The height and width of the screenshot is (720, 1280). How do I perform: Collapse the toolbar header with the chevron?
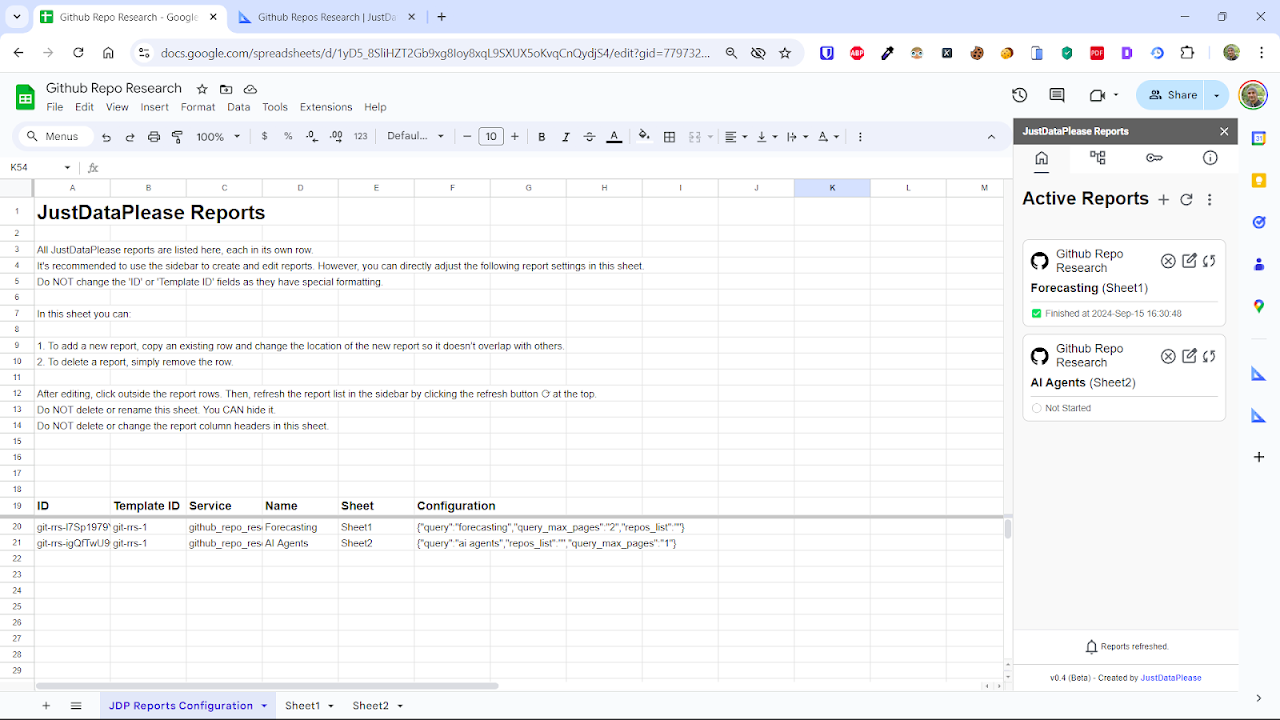pyautogui.click(x=992, y=137)
